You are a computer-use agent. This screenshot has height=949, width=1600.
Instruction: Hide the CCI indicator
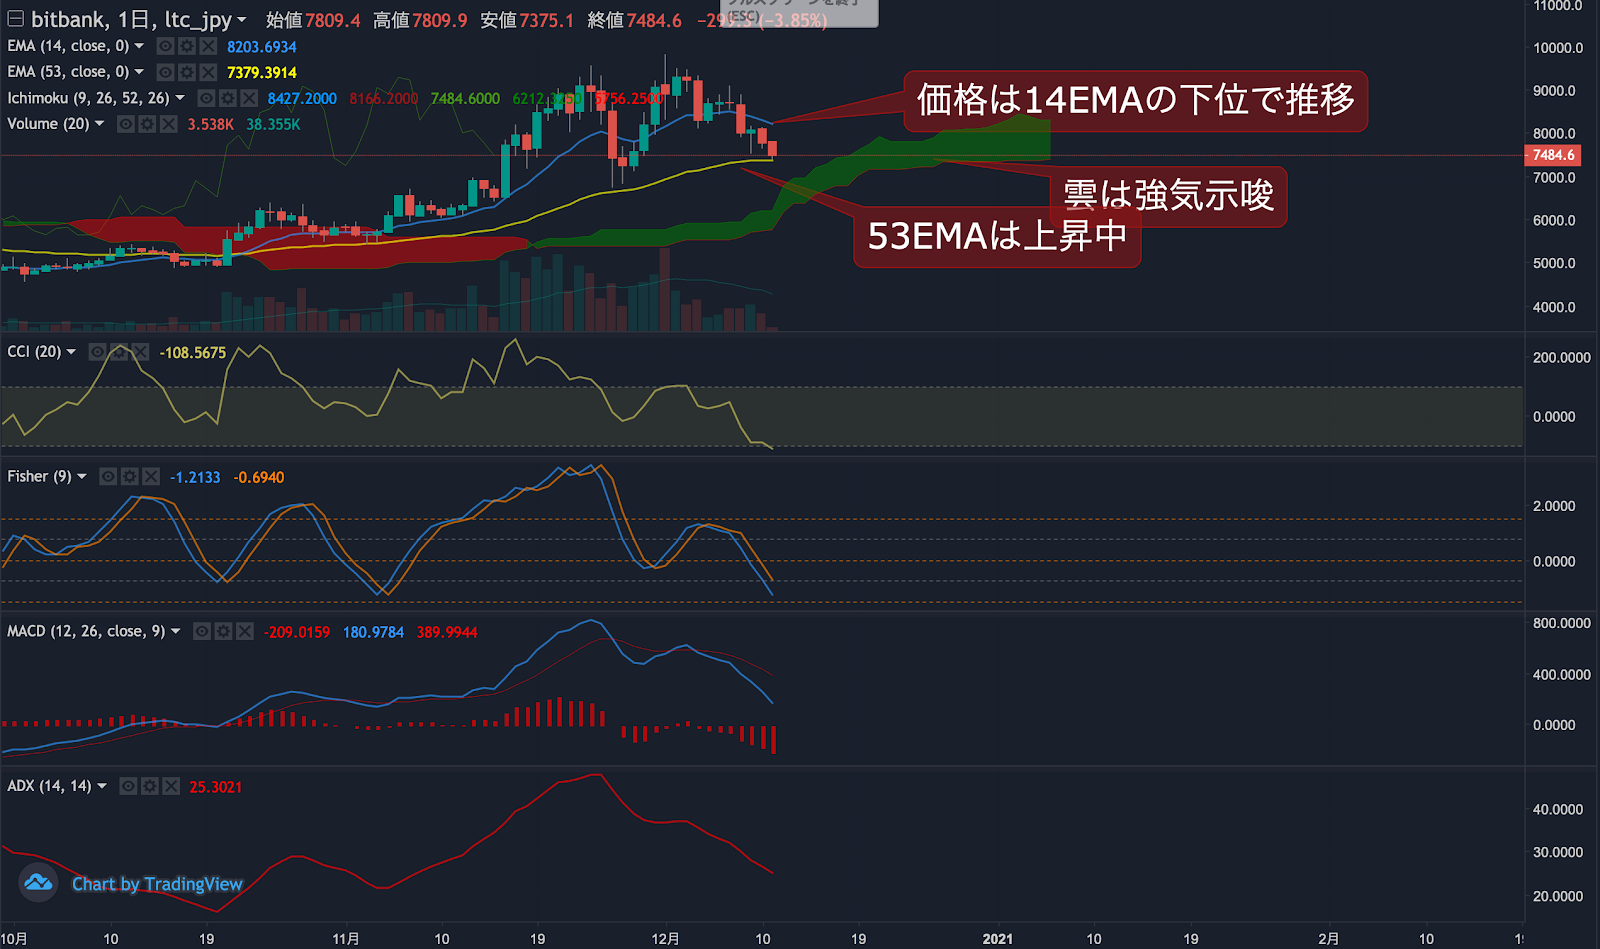coord(98,352)
